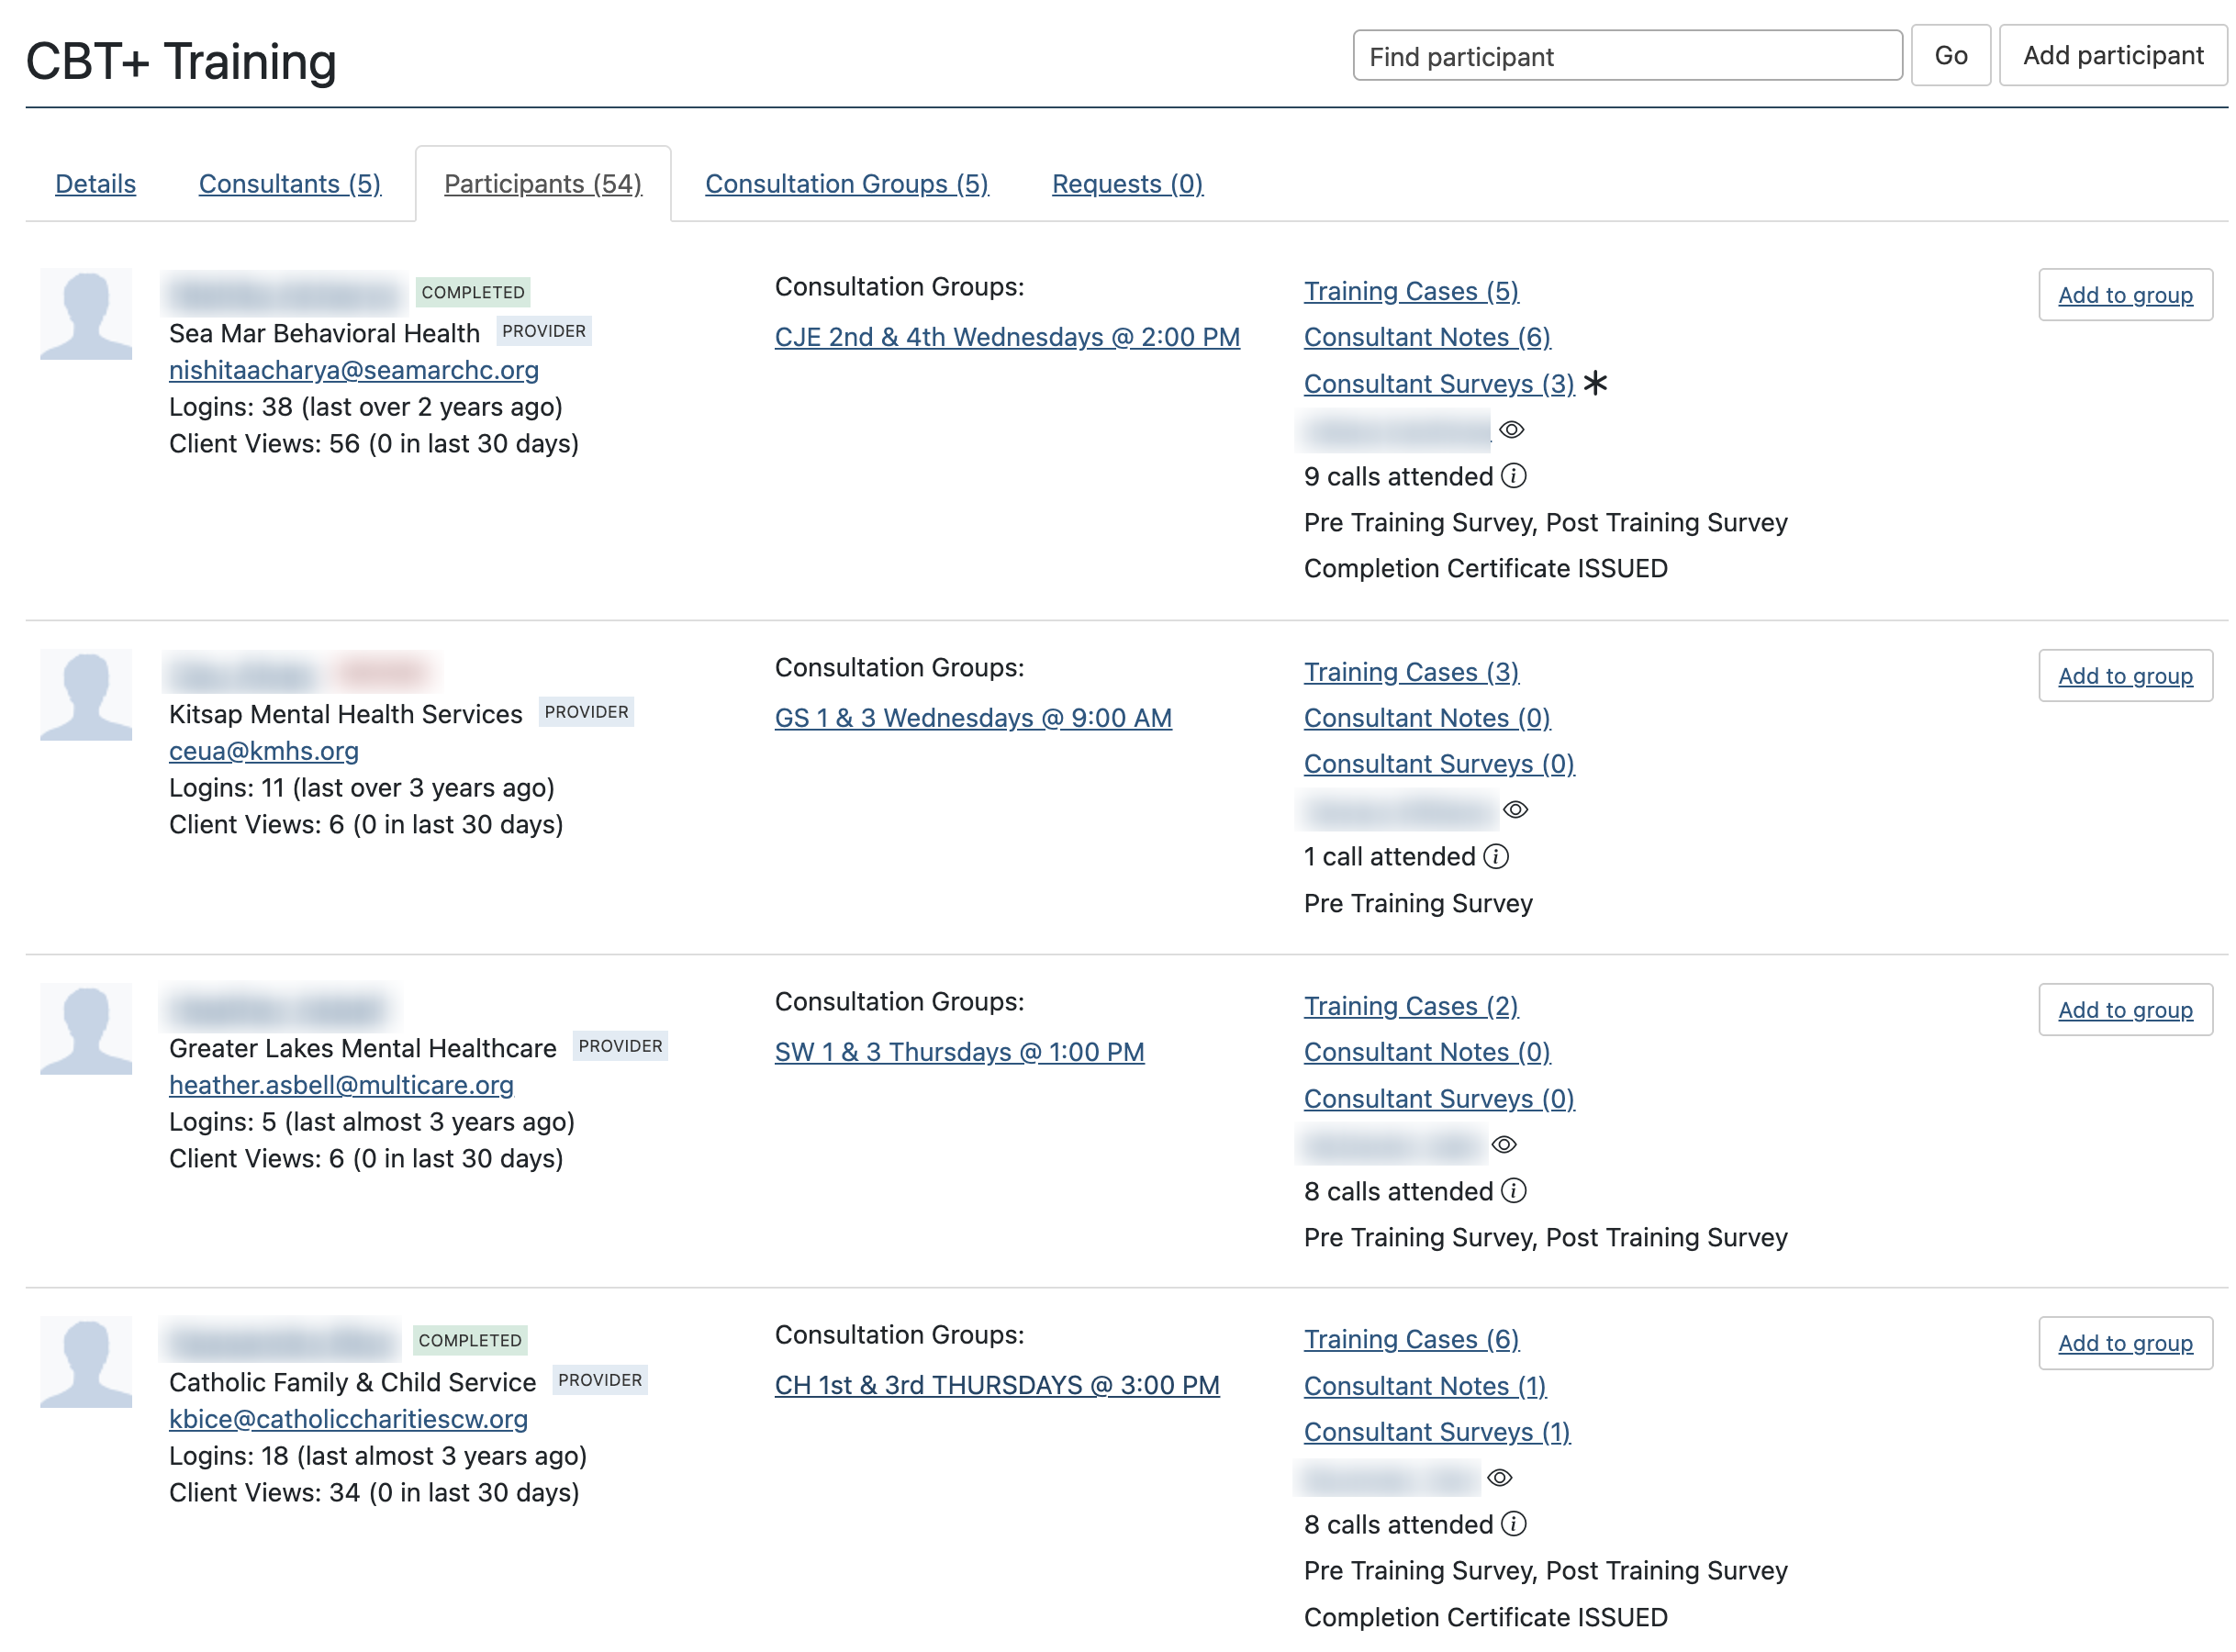2236x1652 pixels.
Task: Click the eye icon in Greater Lakes row
Action: click(x=1504, y=1145)
